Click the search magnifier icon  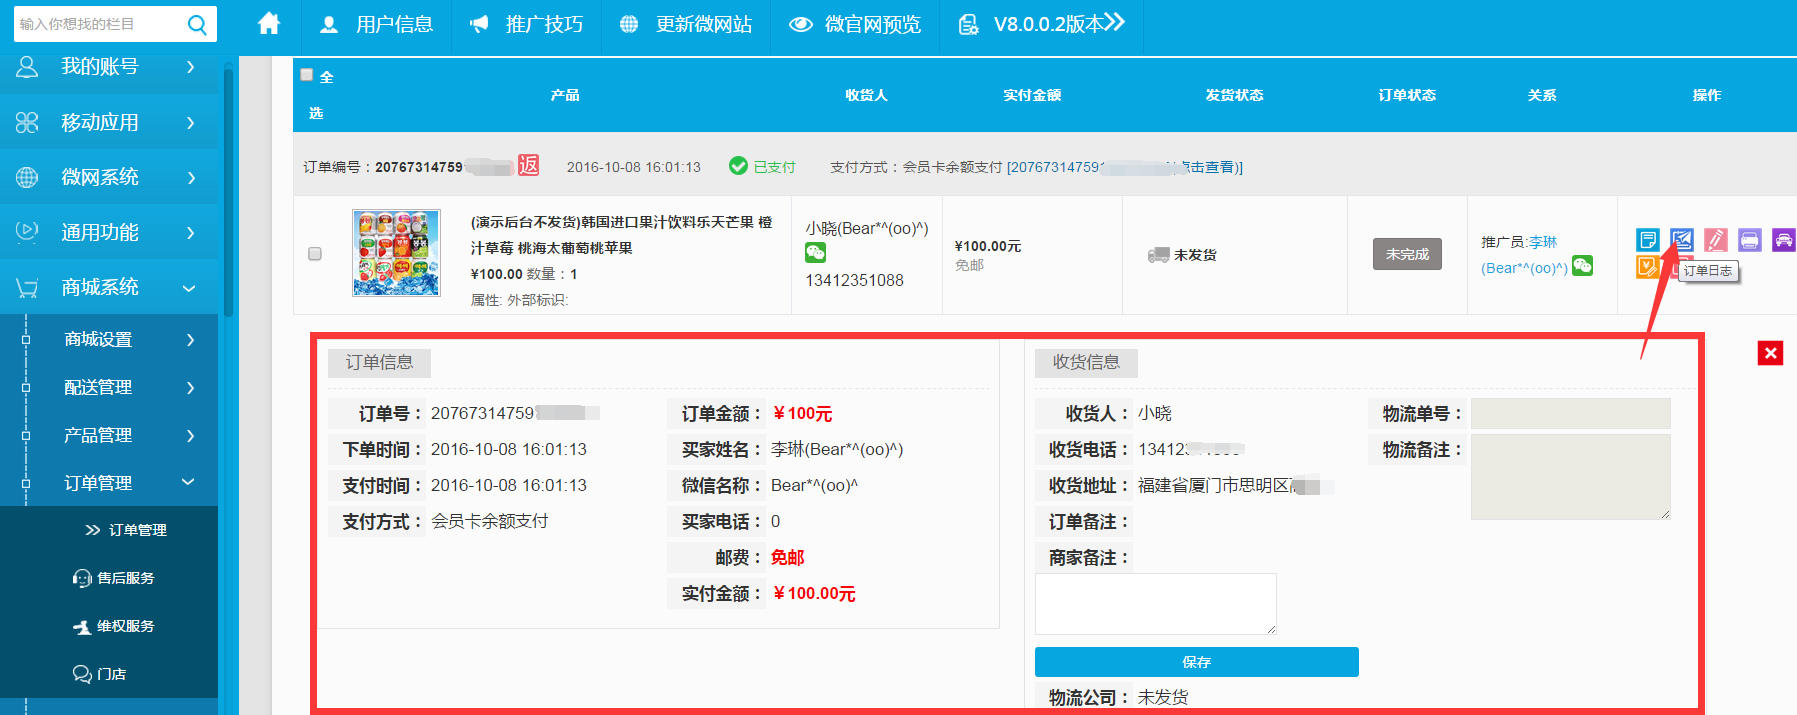click(x=197, y=25)
